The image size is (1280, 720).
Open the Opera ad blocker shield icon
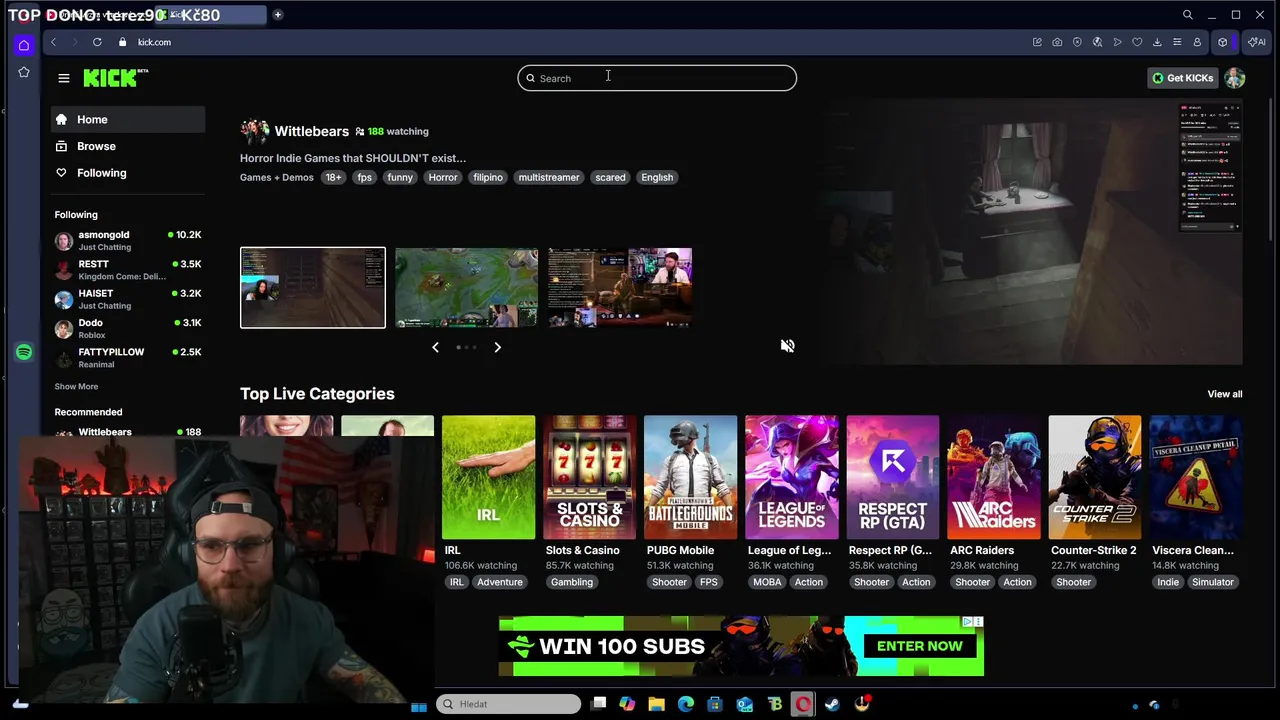pyautogui.click(x=1077, y=42)
